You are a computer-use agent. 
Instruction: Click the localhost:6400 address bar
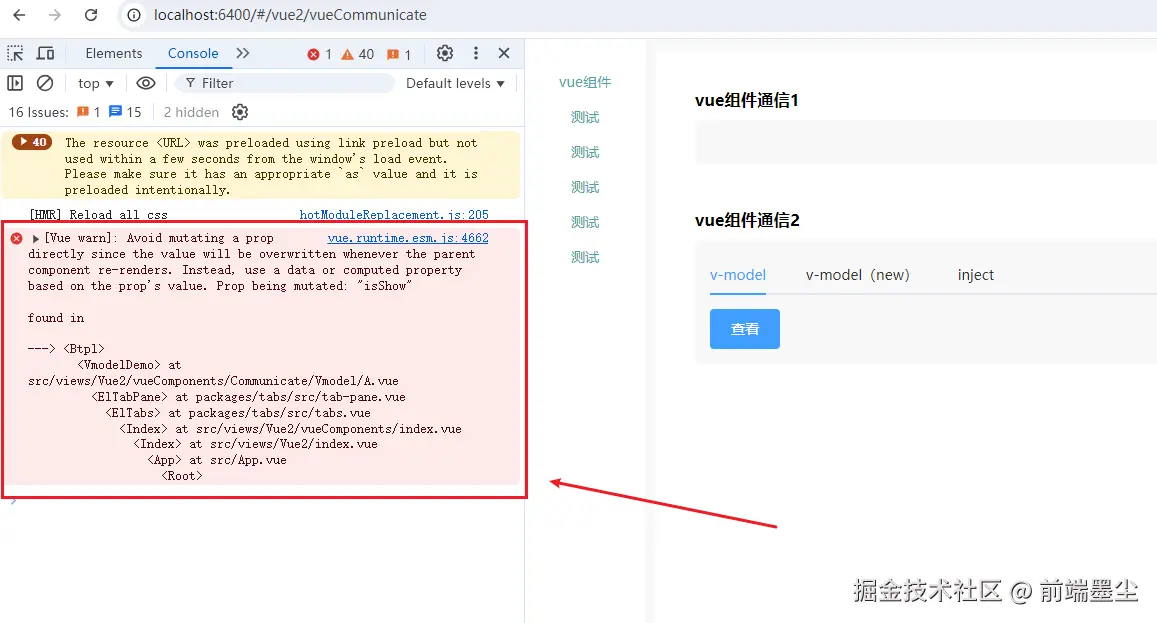click(x=290, y=15)
